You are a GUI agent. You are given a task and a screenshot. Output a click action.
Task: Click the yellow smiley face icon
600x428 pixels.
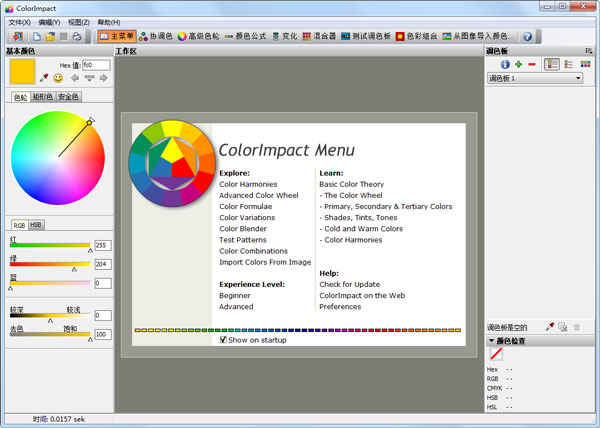click(x=58, y=78)
